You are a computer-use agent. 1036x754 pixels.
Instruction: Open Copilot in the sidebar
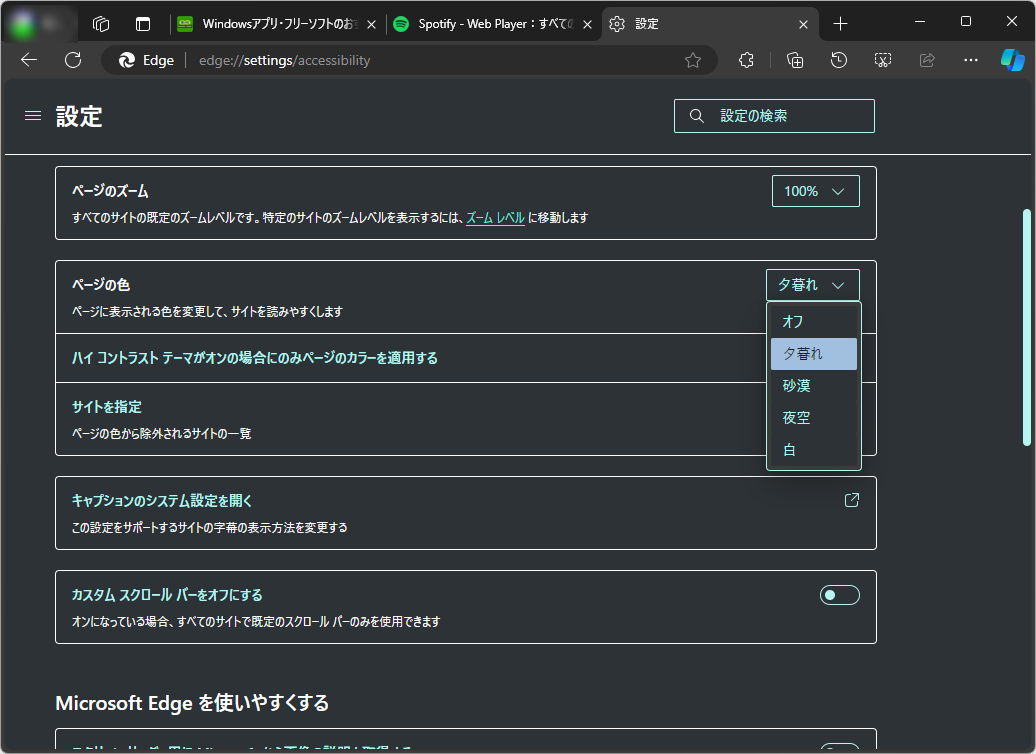click(x=1014, y=60)
